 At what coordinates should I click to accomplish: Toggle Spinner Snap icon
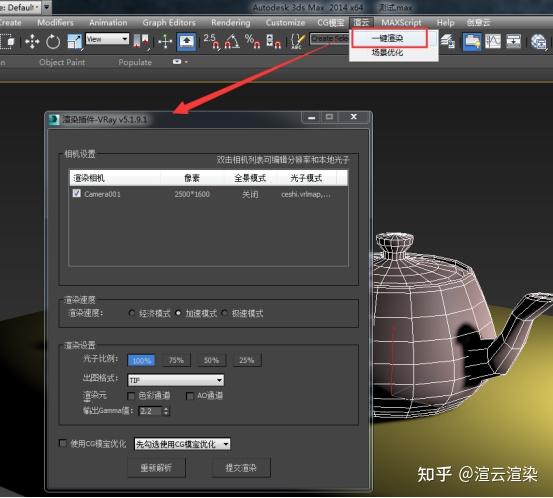coord(273,42)
